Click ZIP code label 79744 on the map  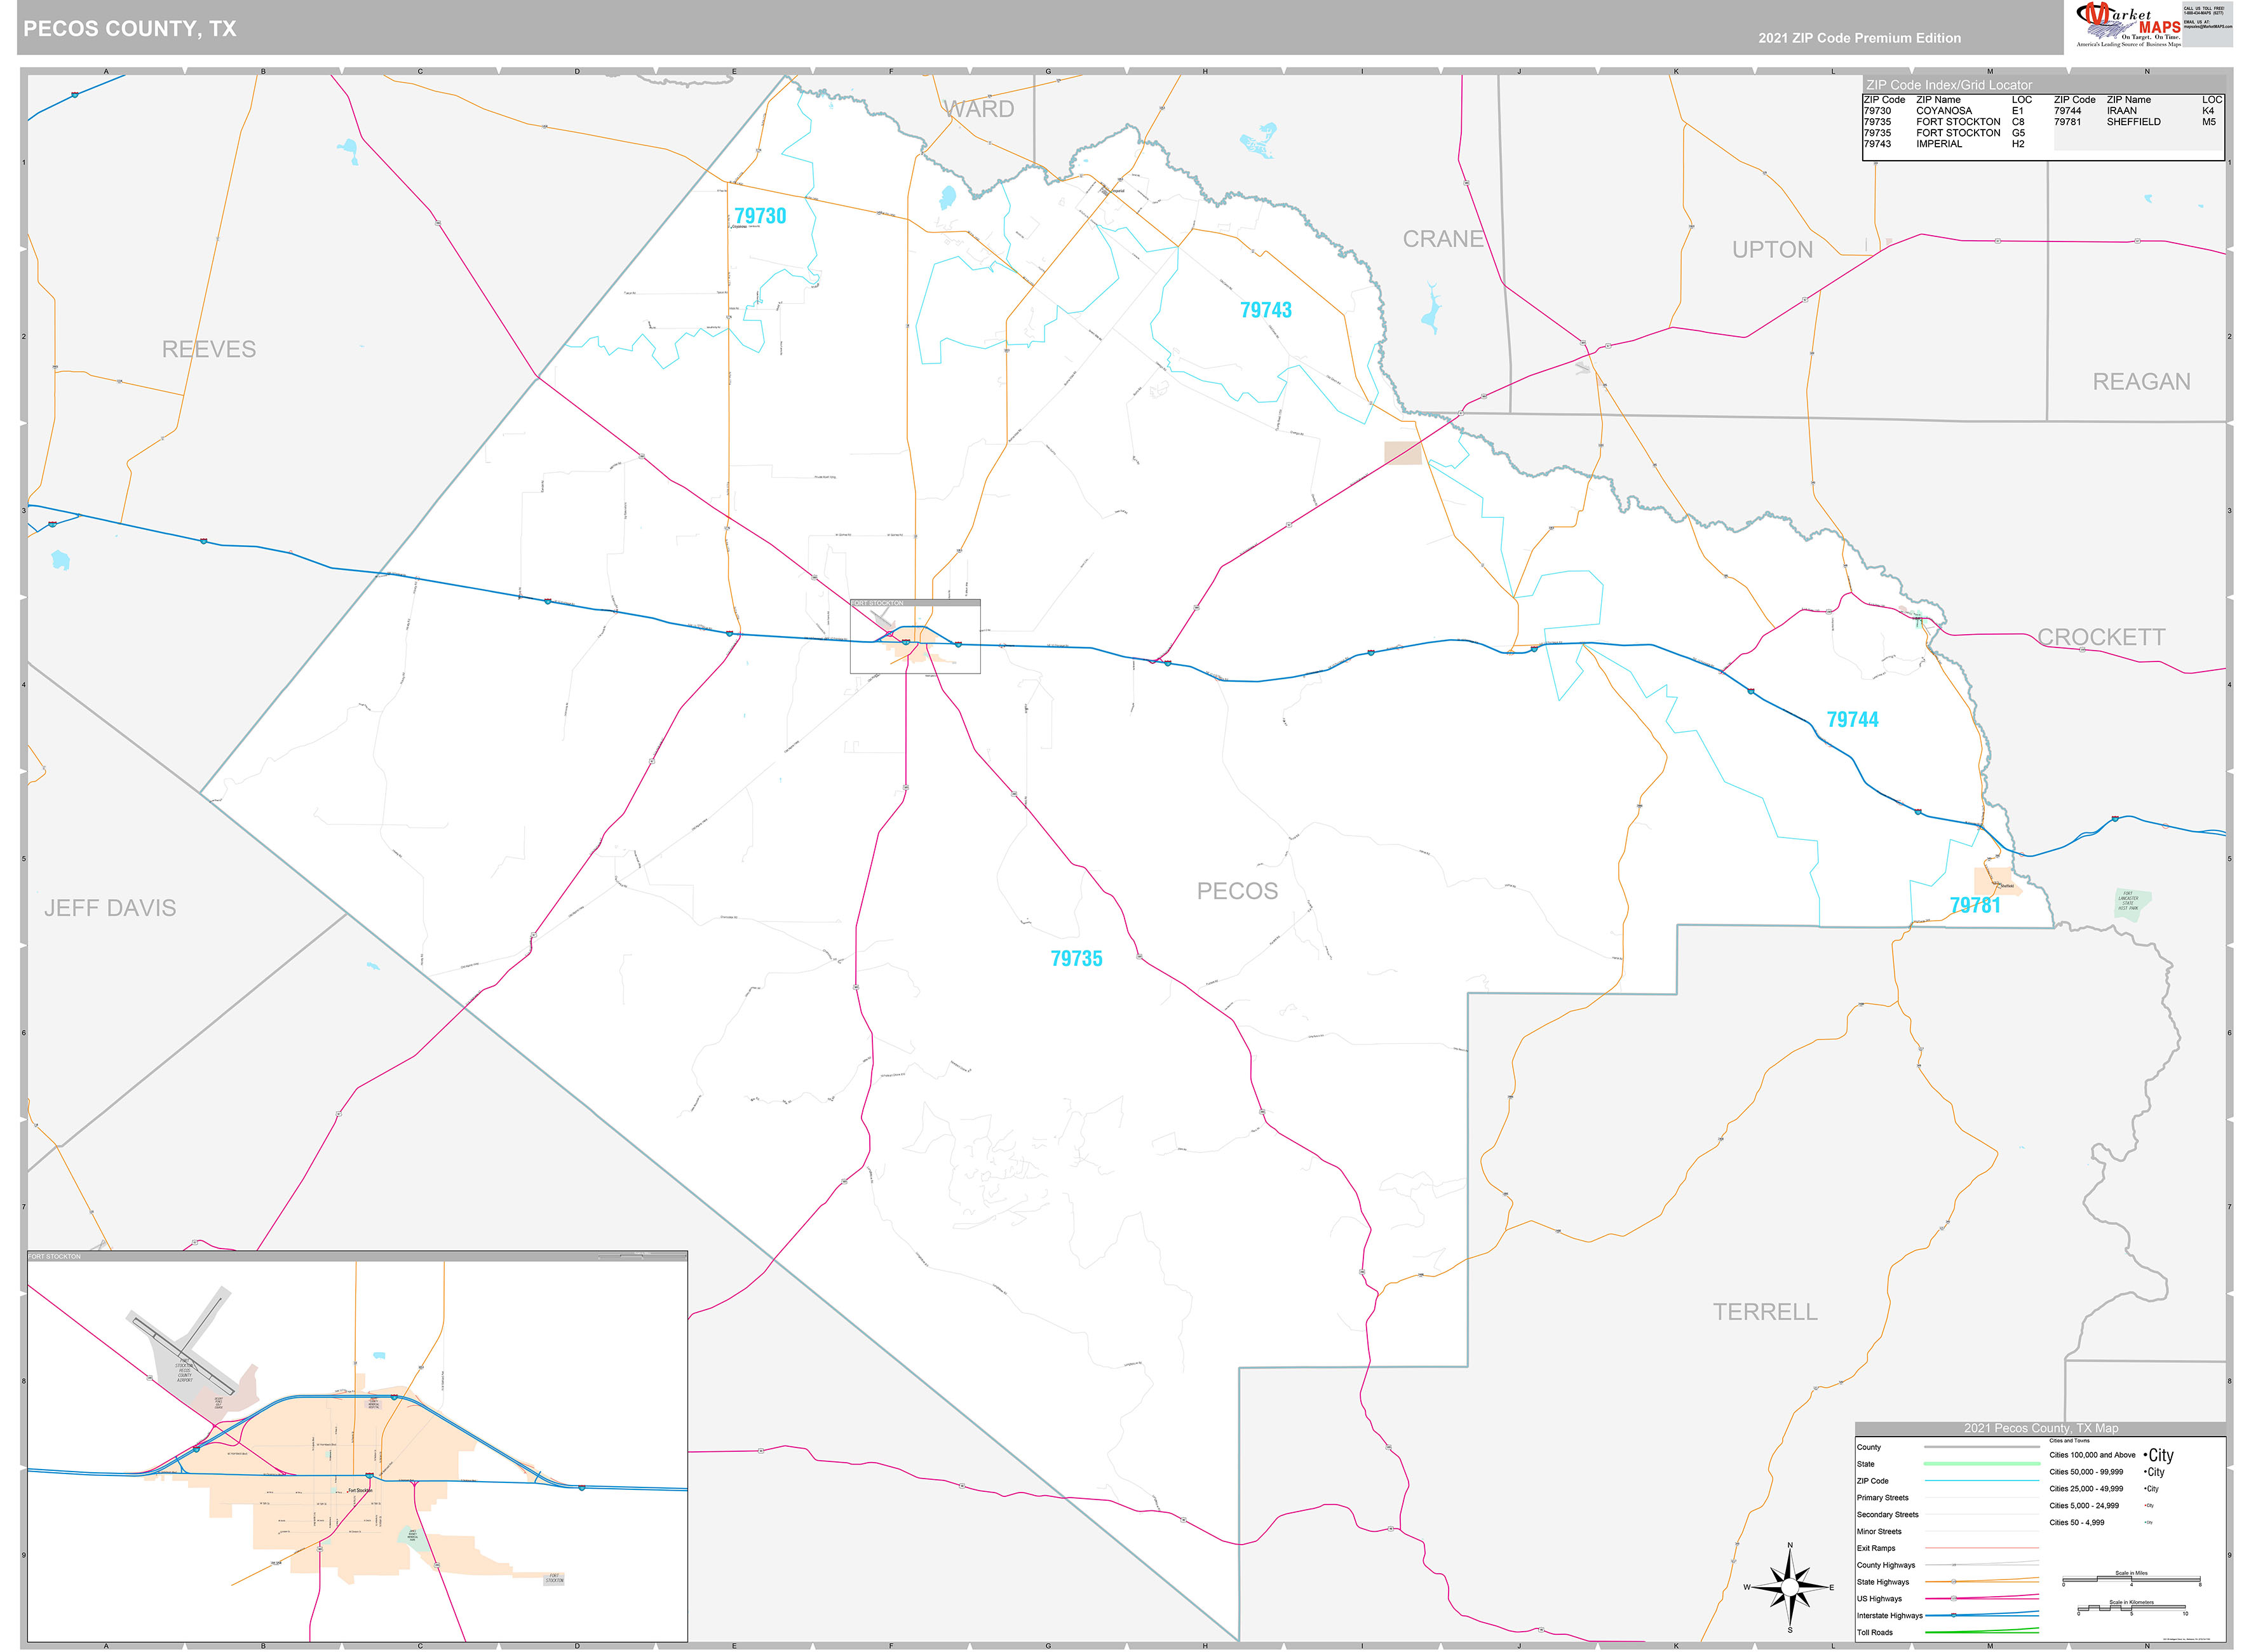coord(1852,720)
